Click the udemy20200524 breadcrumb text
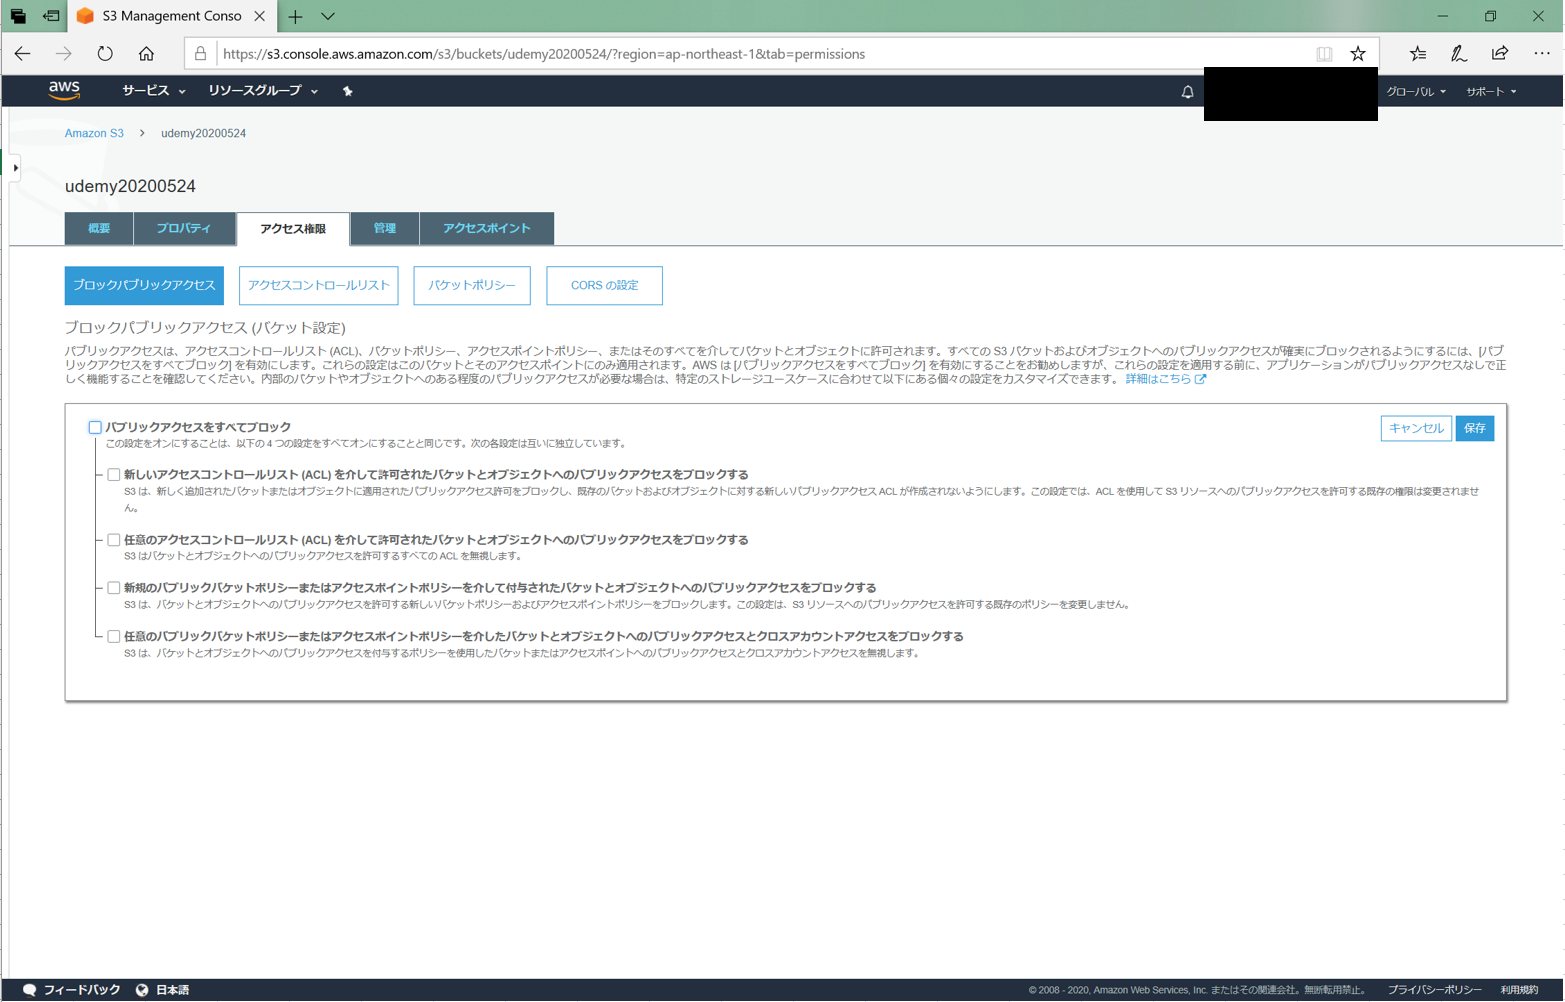This screenshot has width=1565, height=1002. 203,133
